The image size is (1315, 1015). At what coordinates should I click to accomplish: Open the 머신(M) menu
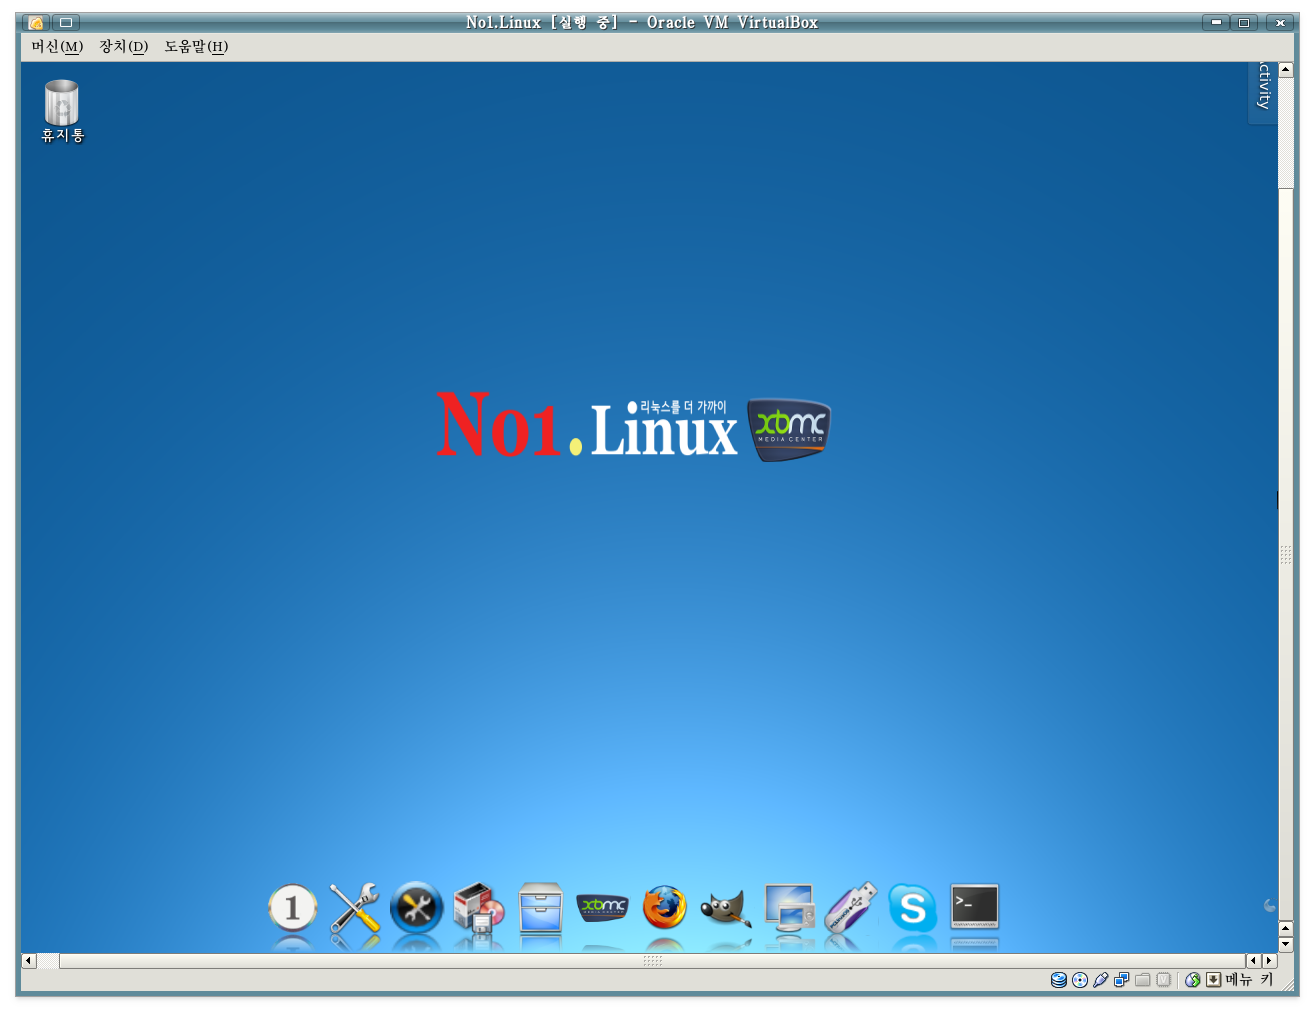coord(57,46)
